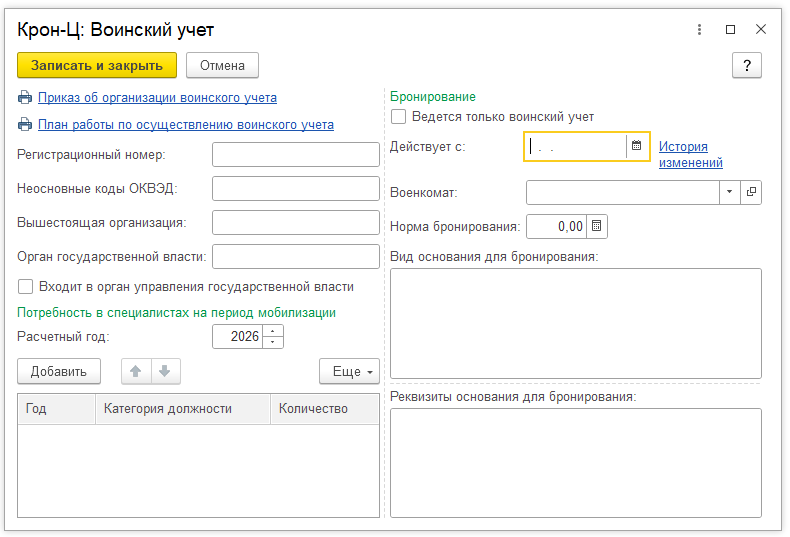Viewport: 790px width, 537px height.
Task: Check Входит в орган управления государственной власти
Action: pos(25,287)
